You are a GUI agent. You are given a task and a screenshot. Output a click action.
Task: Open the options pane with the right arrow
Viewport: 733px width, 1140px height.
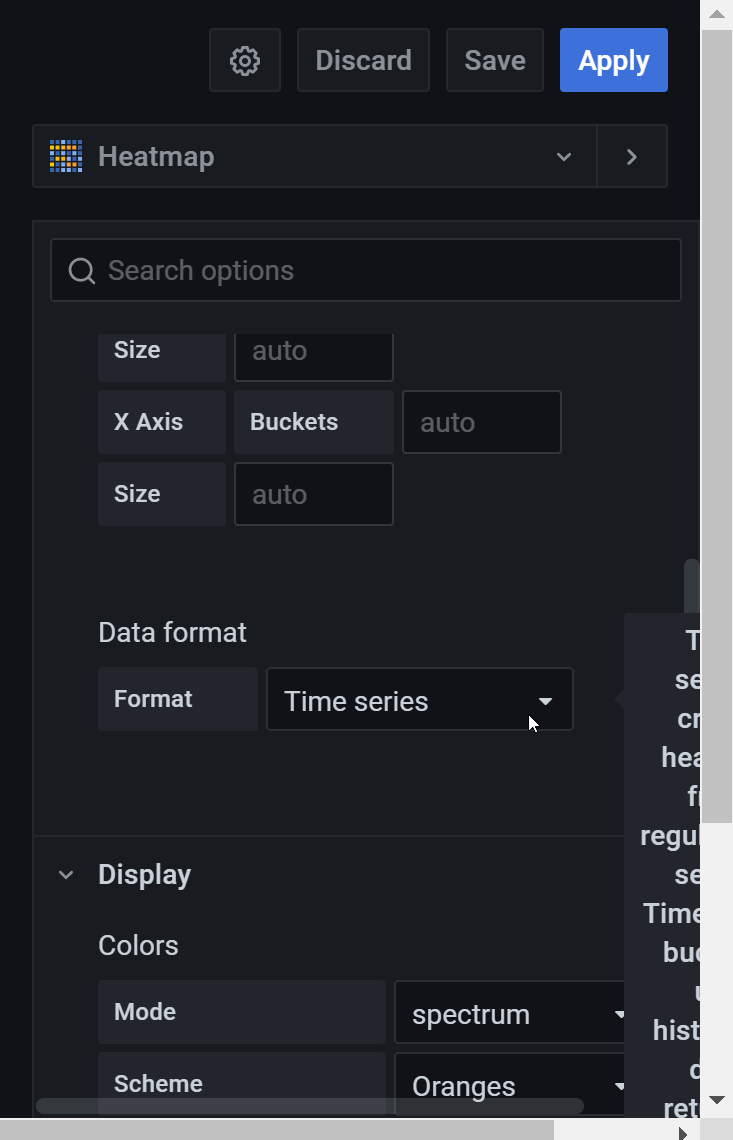click(x=631, y=156)
